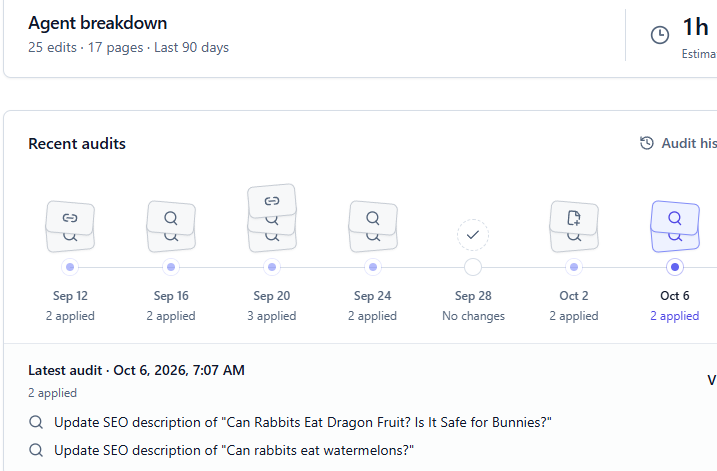Select the Sep 24 search audit card

click(x=373, y=218)
